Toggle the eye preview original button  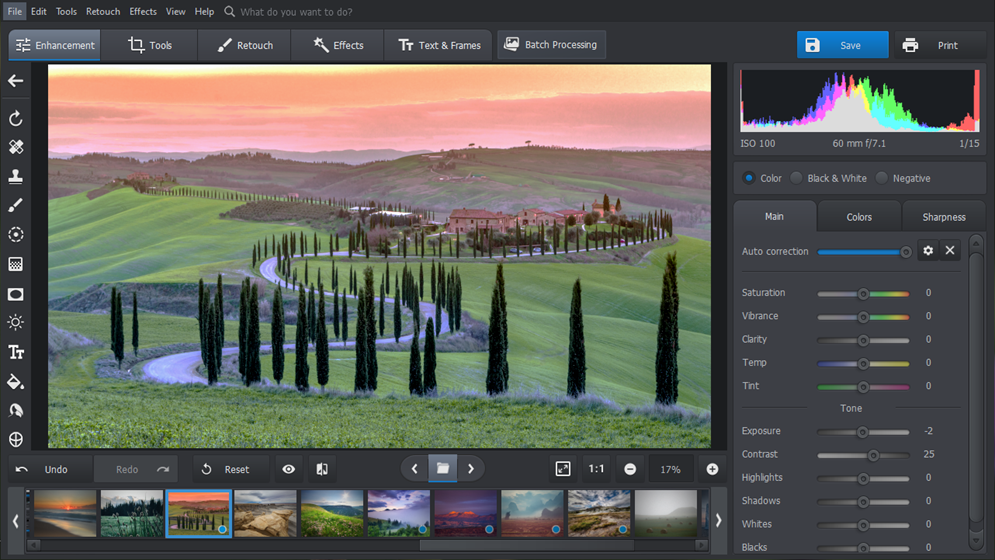click(x=289, y=469)
